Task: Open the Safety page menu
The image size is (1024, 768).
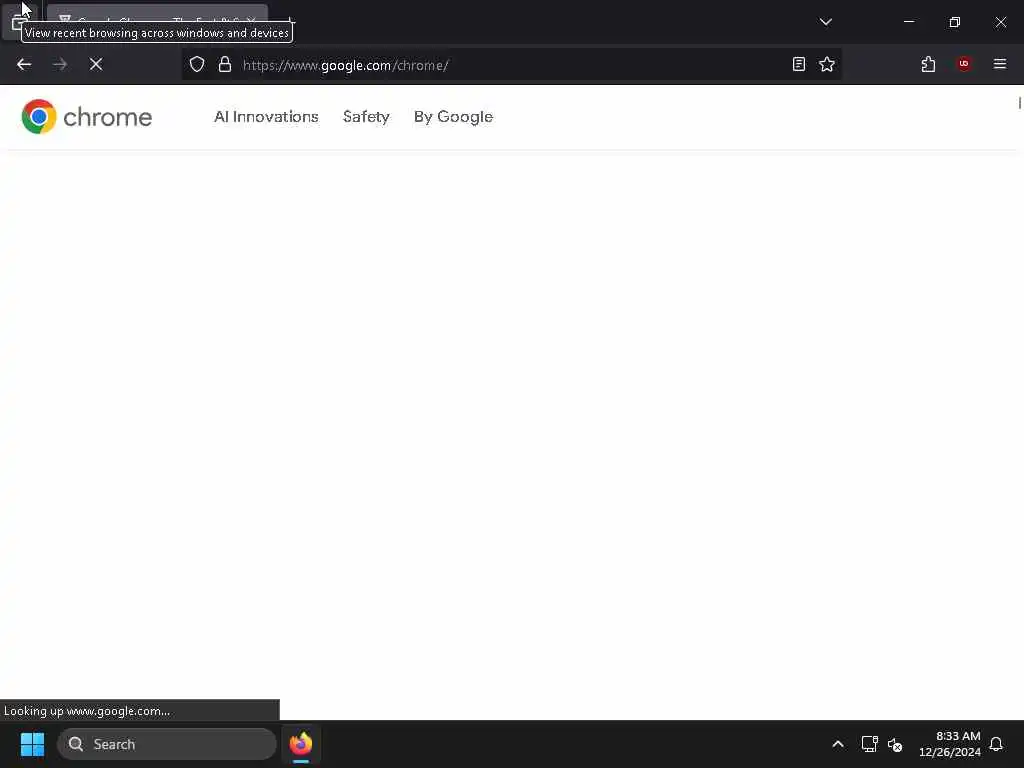Action: coord(366,117)
